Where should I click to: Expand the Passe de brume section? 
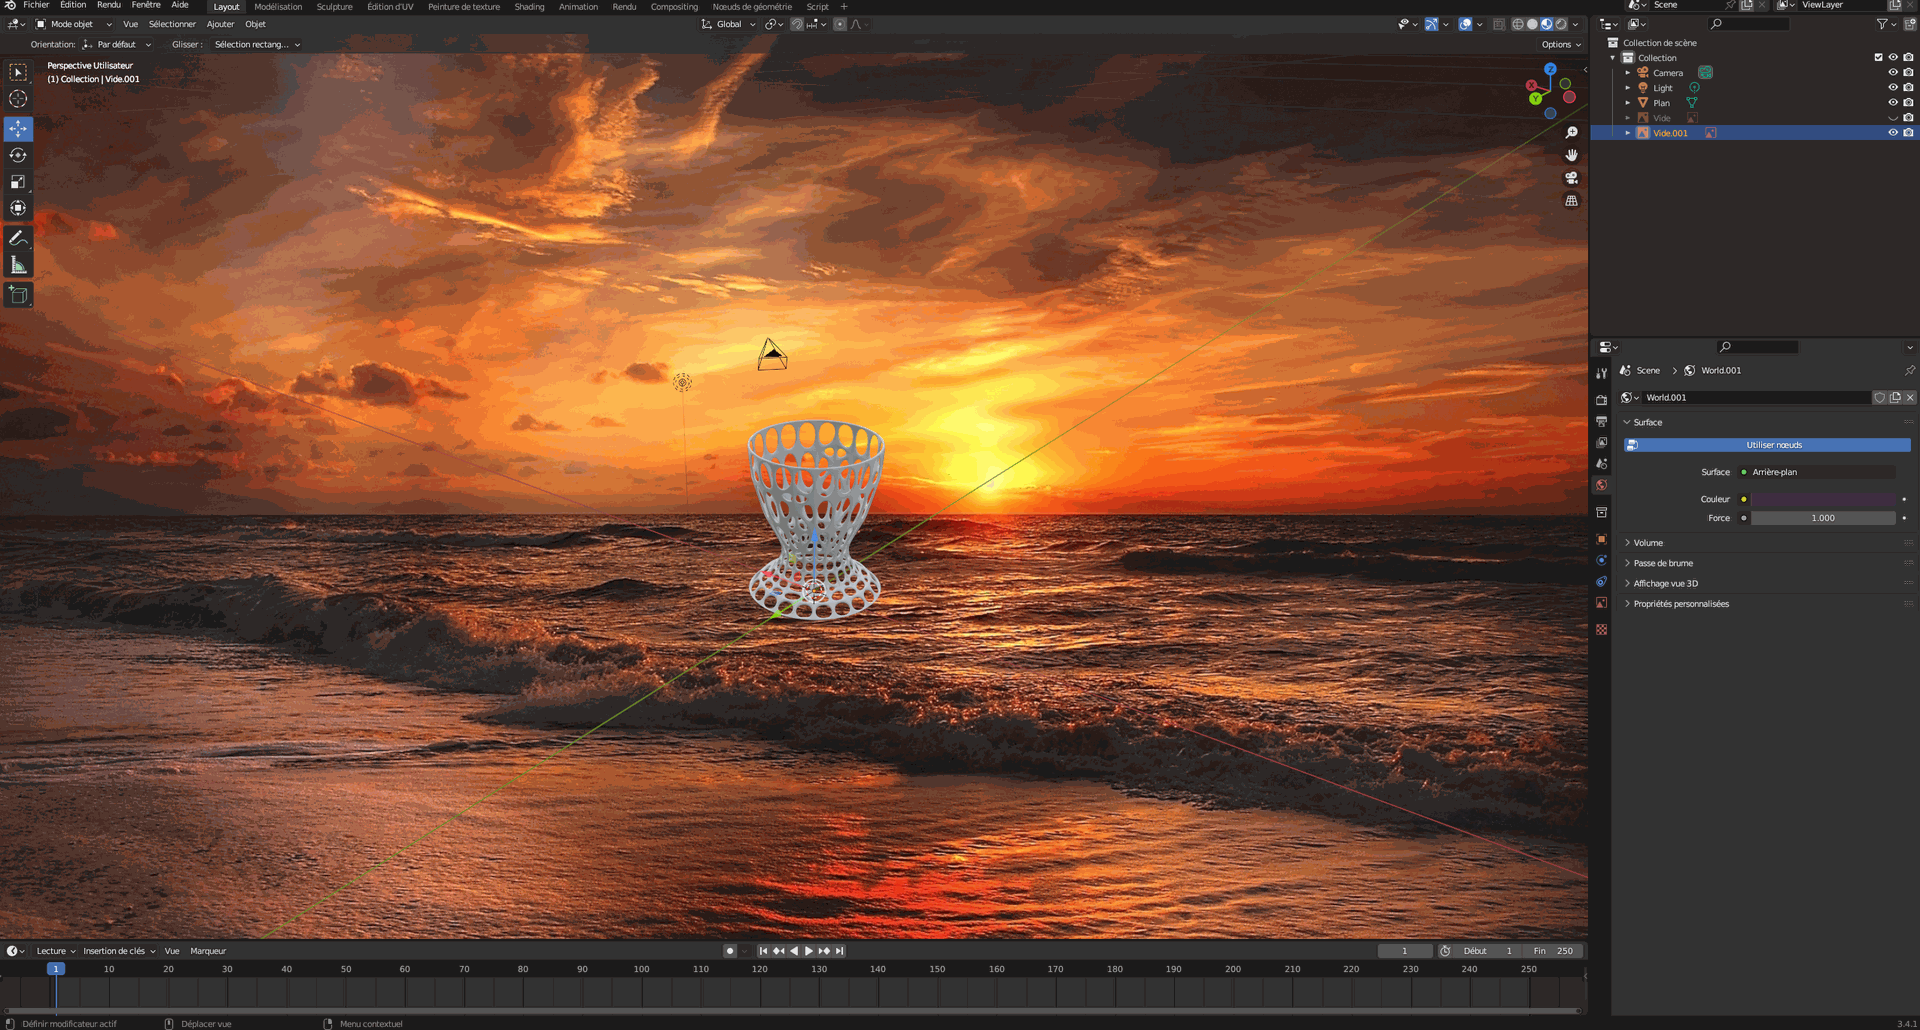1662,563
